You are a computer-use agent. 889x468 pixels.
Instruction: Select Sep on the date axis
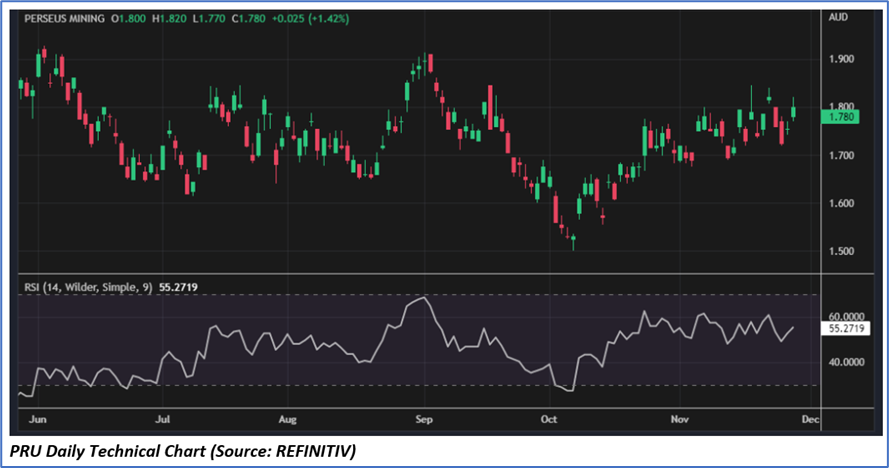[x=424, y=420]
